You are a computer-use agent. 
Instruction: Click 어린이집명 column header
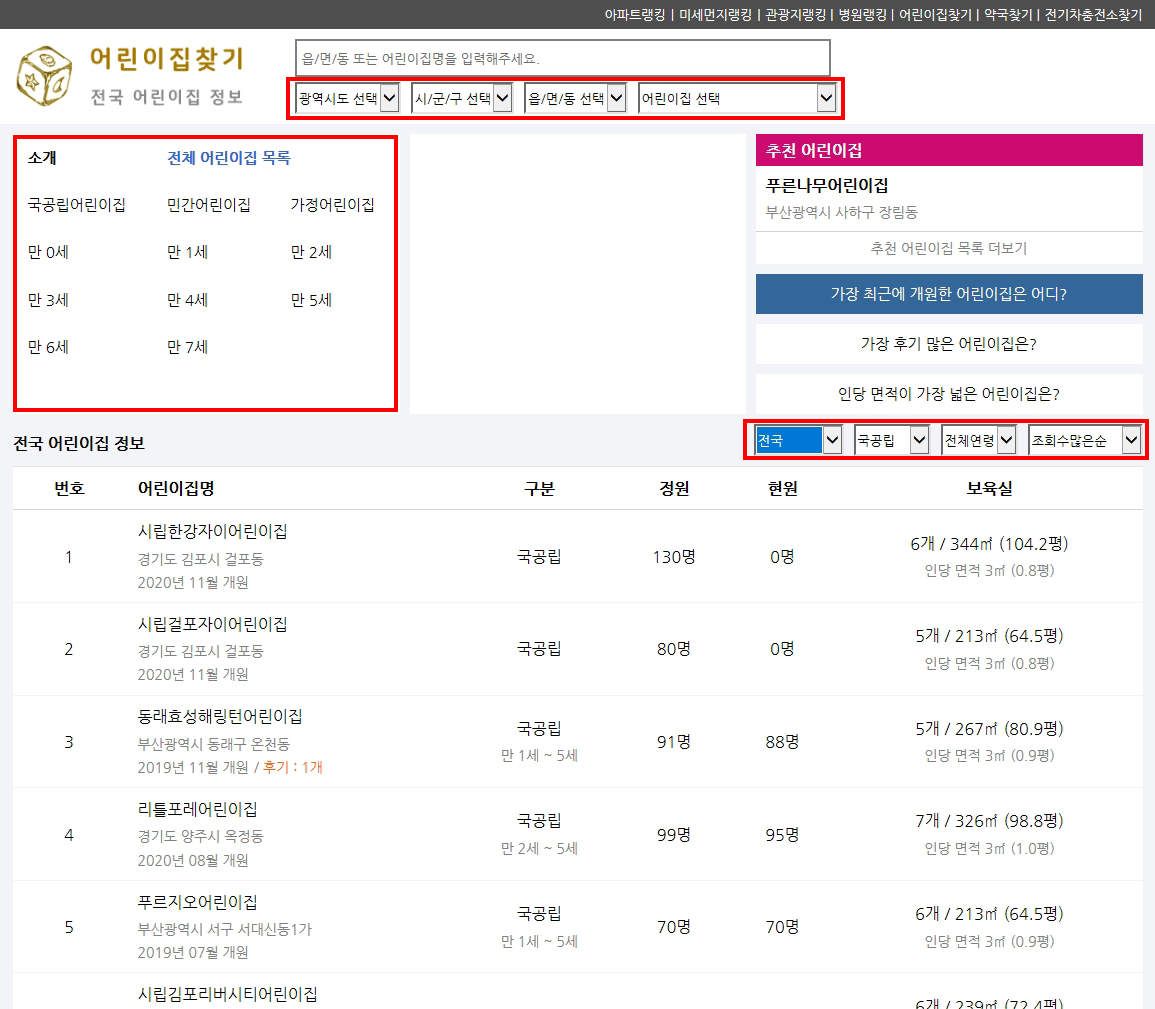pos(175,488)
